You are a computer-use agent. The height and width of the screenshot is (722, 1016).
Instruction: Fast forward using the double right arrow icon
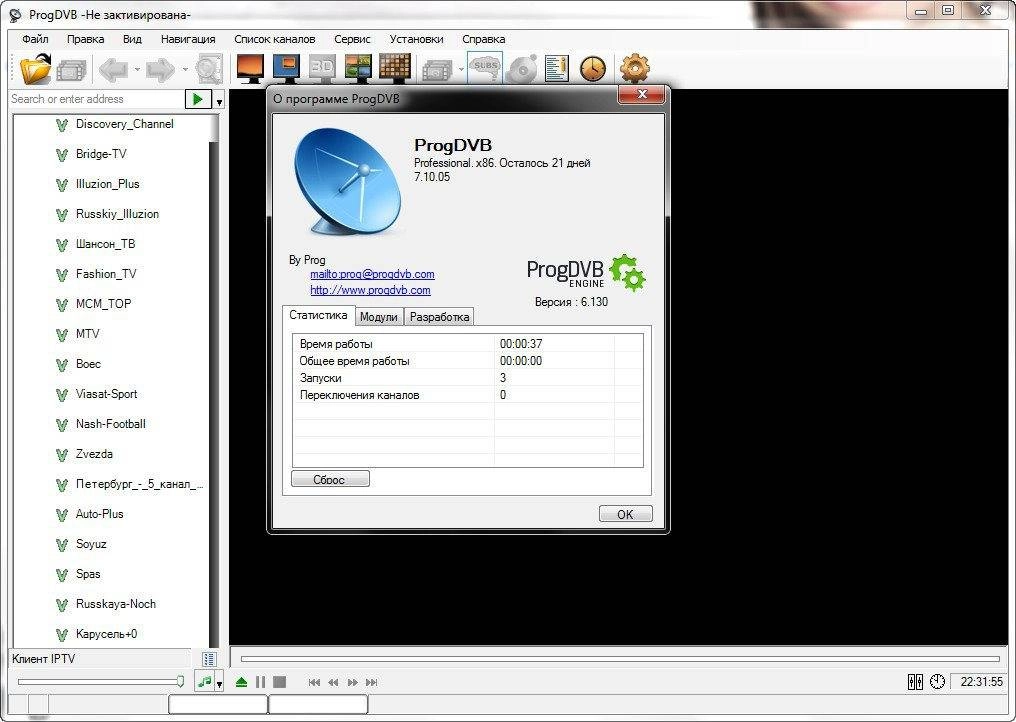[352, 682]
